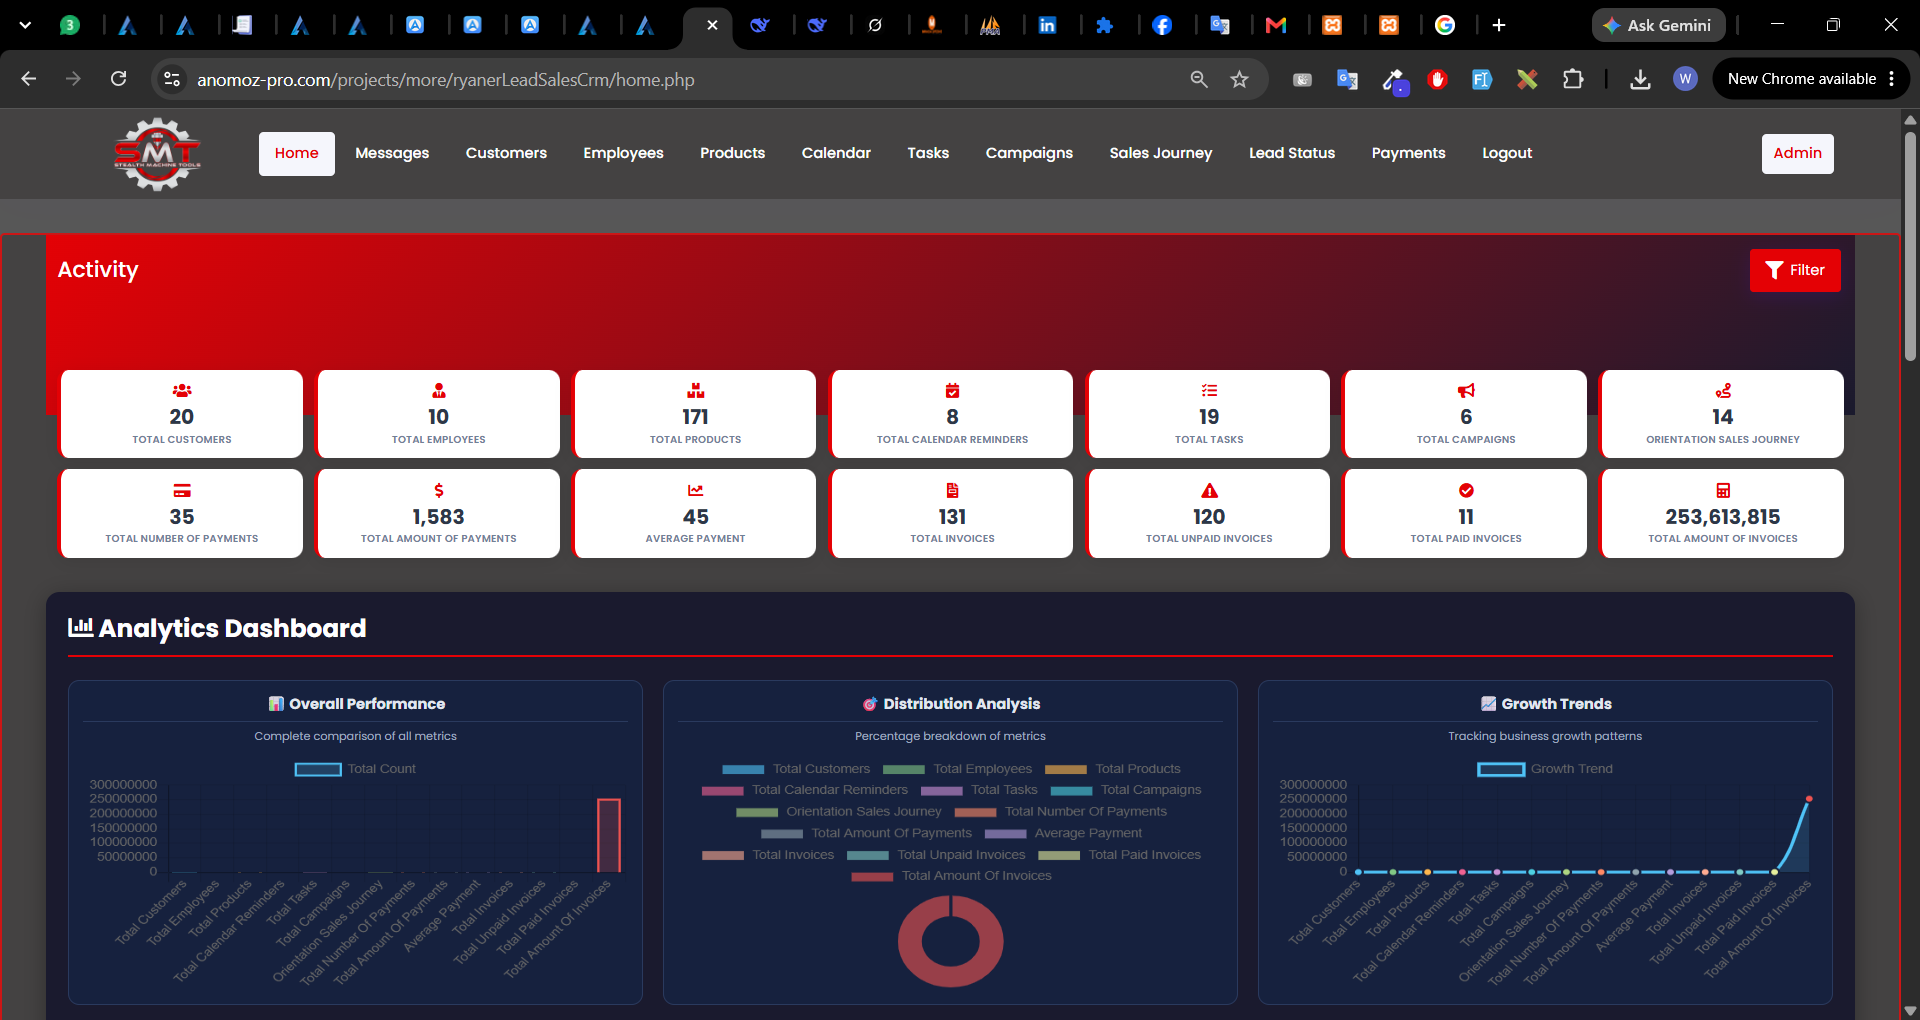Click Ask Gemini button
1920x1020 pixels.
[x=1658, y=25]
